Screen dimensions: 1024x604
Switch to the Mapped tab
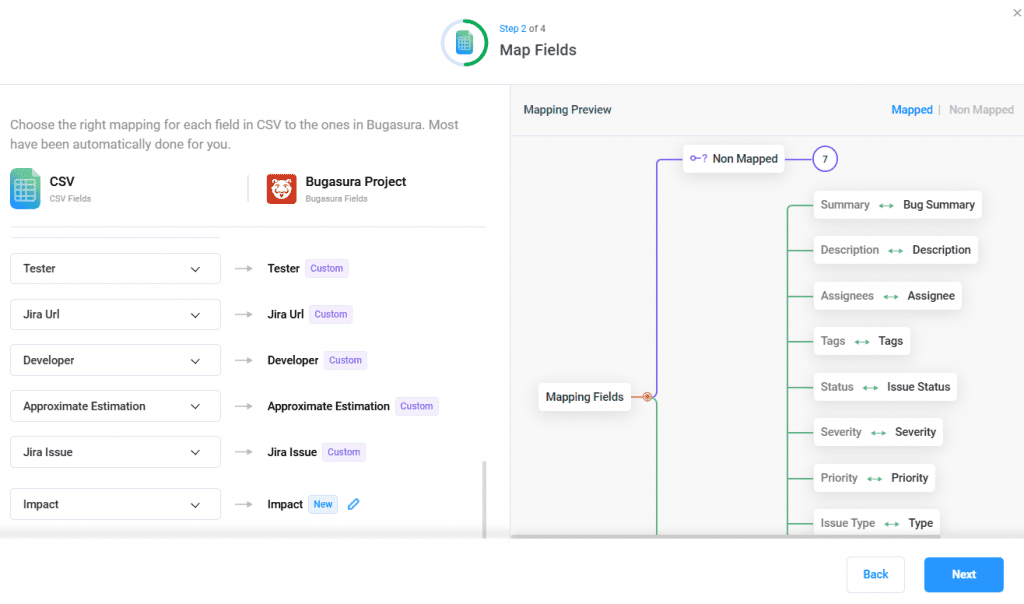pyautogui.click(x=911, y=110)
